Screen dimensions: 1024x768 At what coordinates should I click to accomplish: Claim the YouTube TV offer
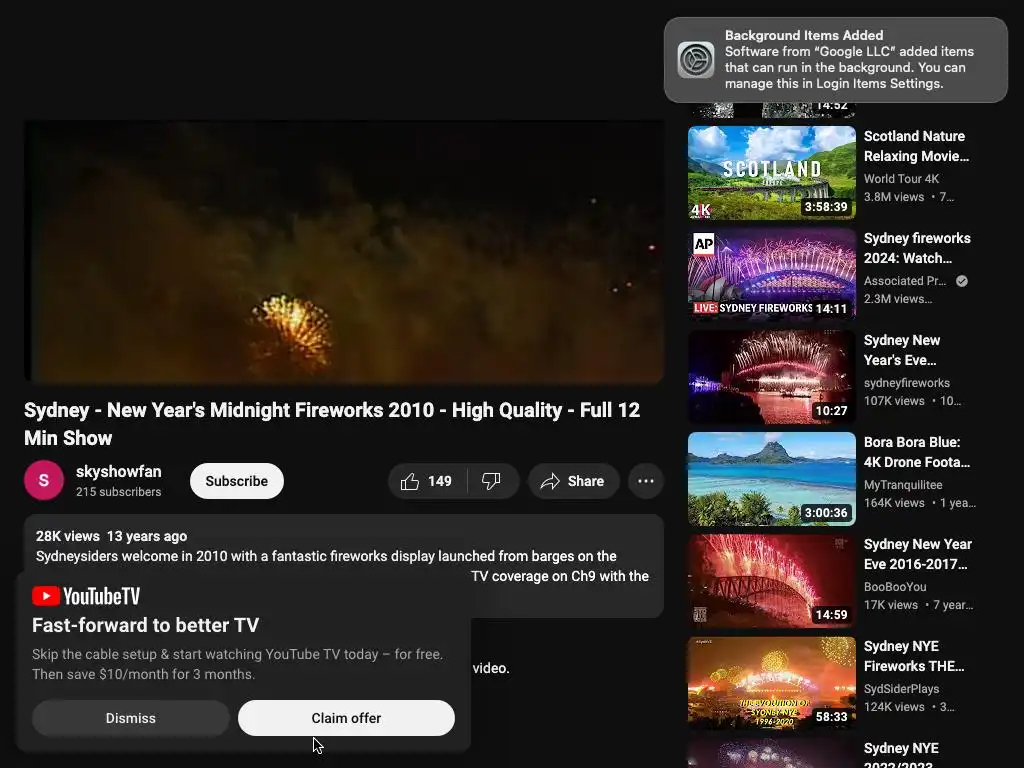pyautogui.click(x=346, y=718)
